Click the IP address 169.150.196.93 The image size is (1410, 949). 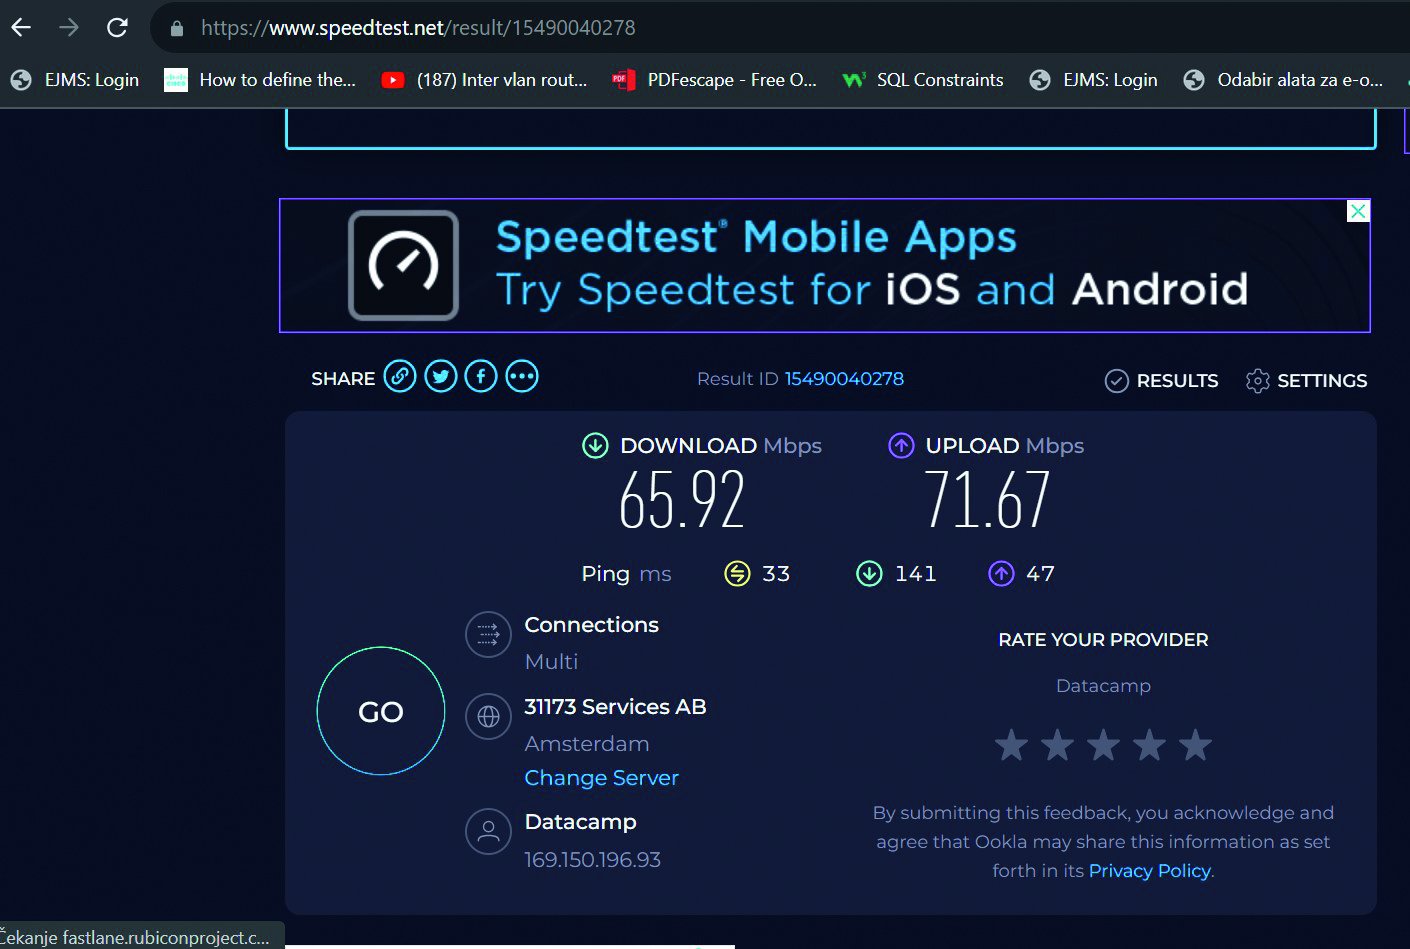(592, 860)
